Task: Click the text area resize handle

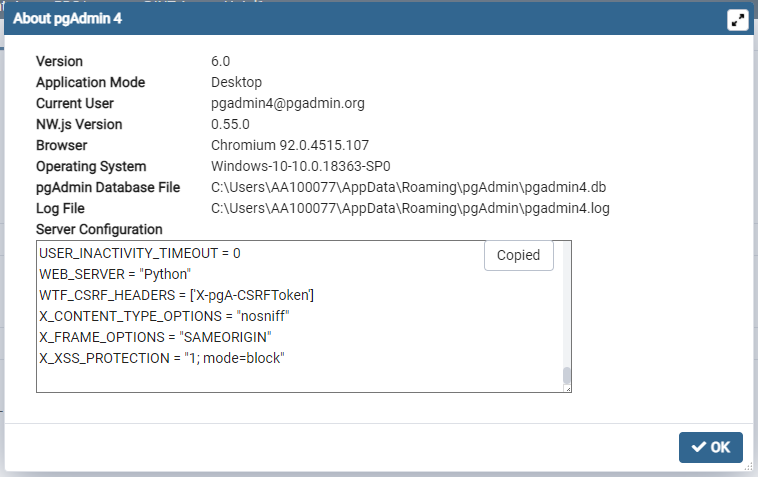Action: click(x=567, y=389)
